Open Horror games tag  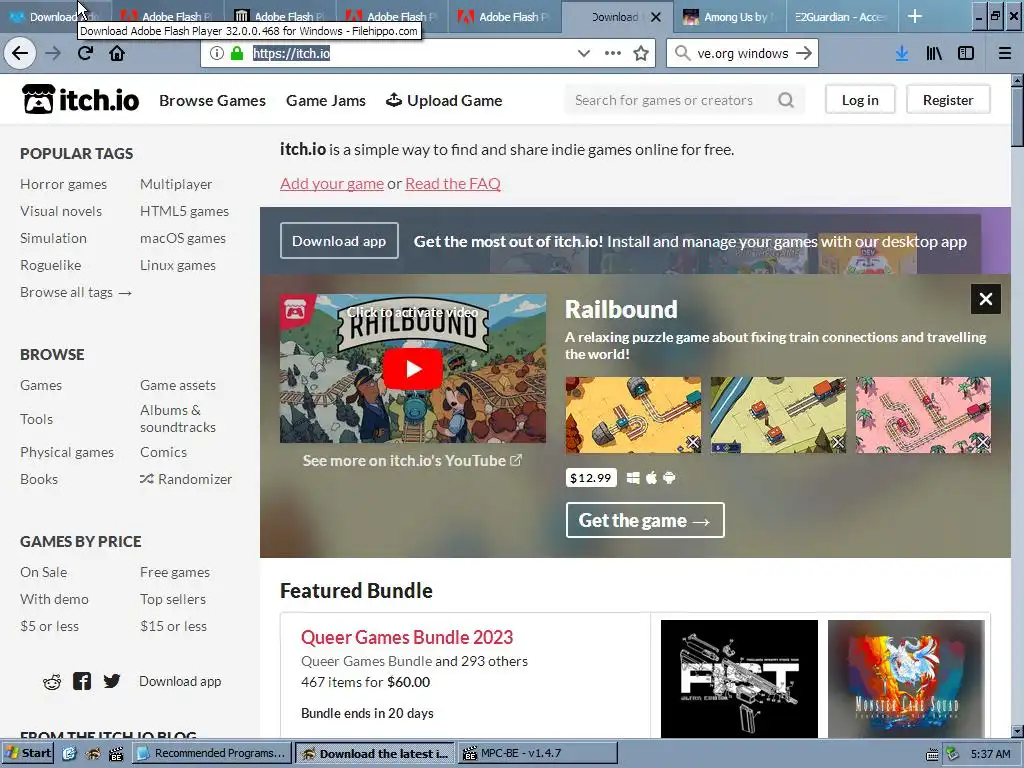(x=63, y=184)
